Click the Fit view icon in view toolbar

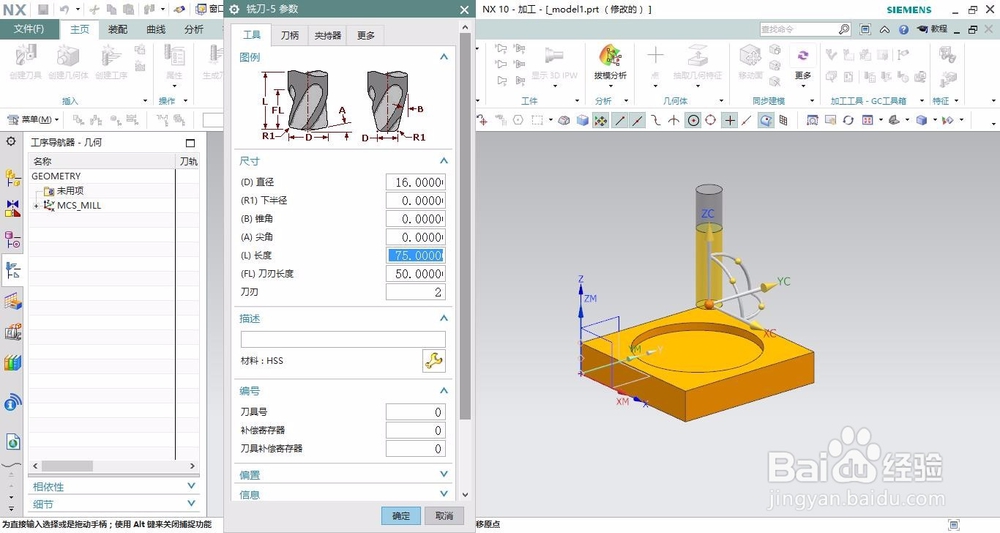click(812, 120)
